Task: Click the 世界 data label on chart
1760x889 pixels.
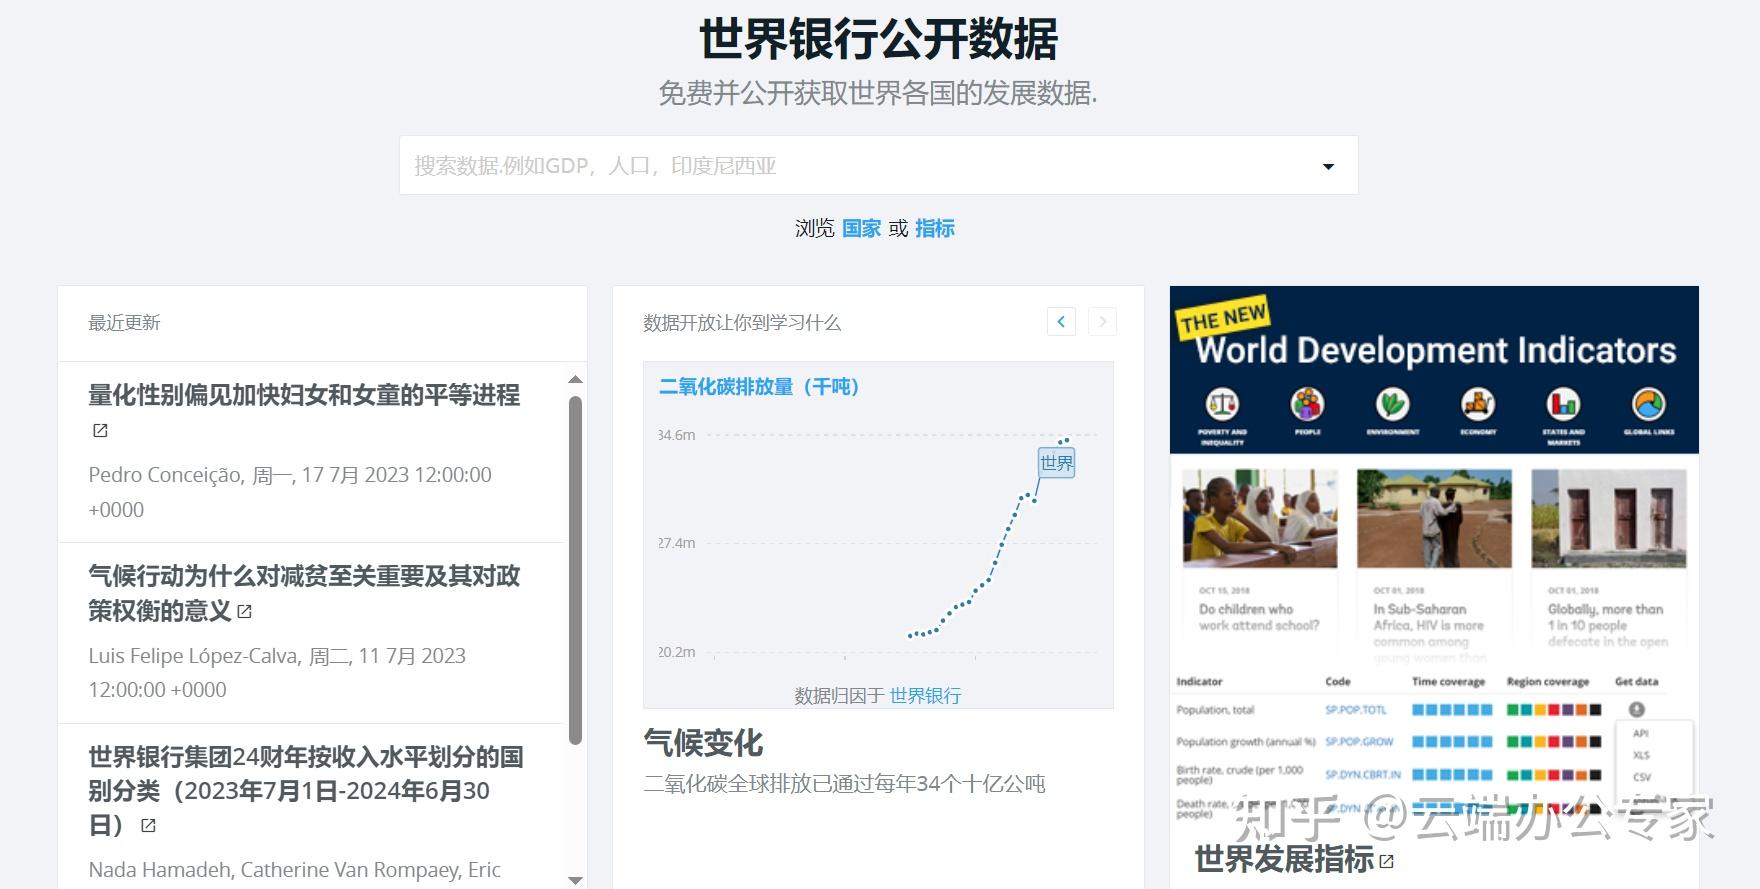Action: pos(1056,462)
